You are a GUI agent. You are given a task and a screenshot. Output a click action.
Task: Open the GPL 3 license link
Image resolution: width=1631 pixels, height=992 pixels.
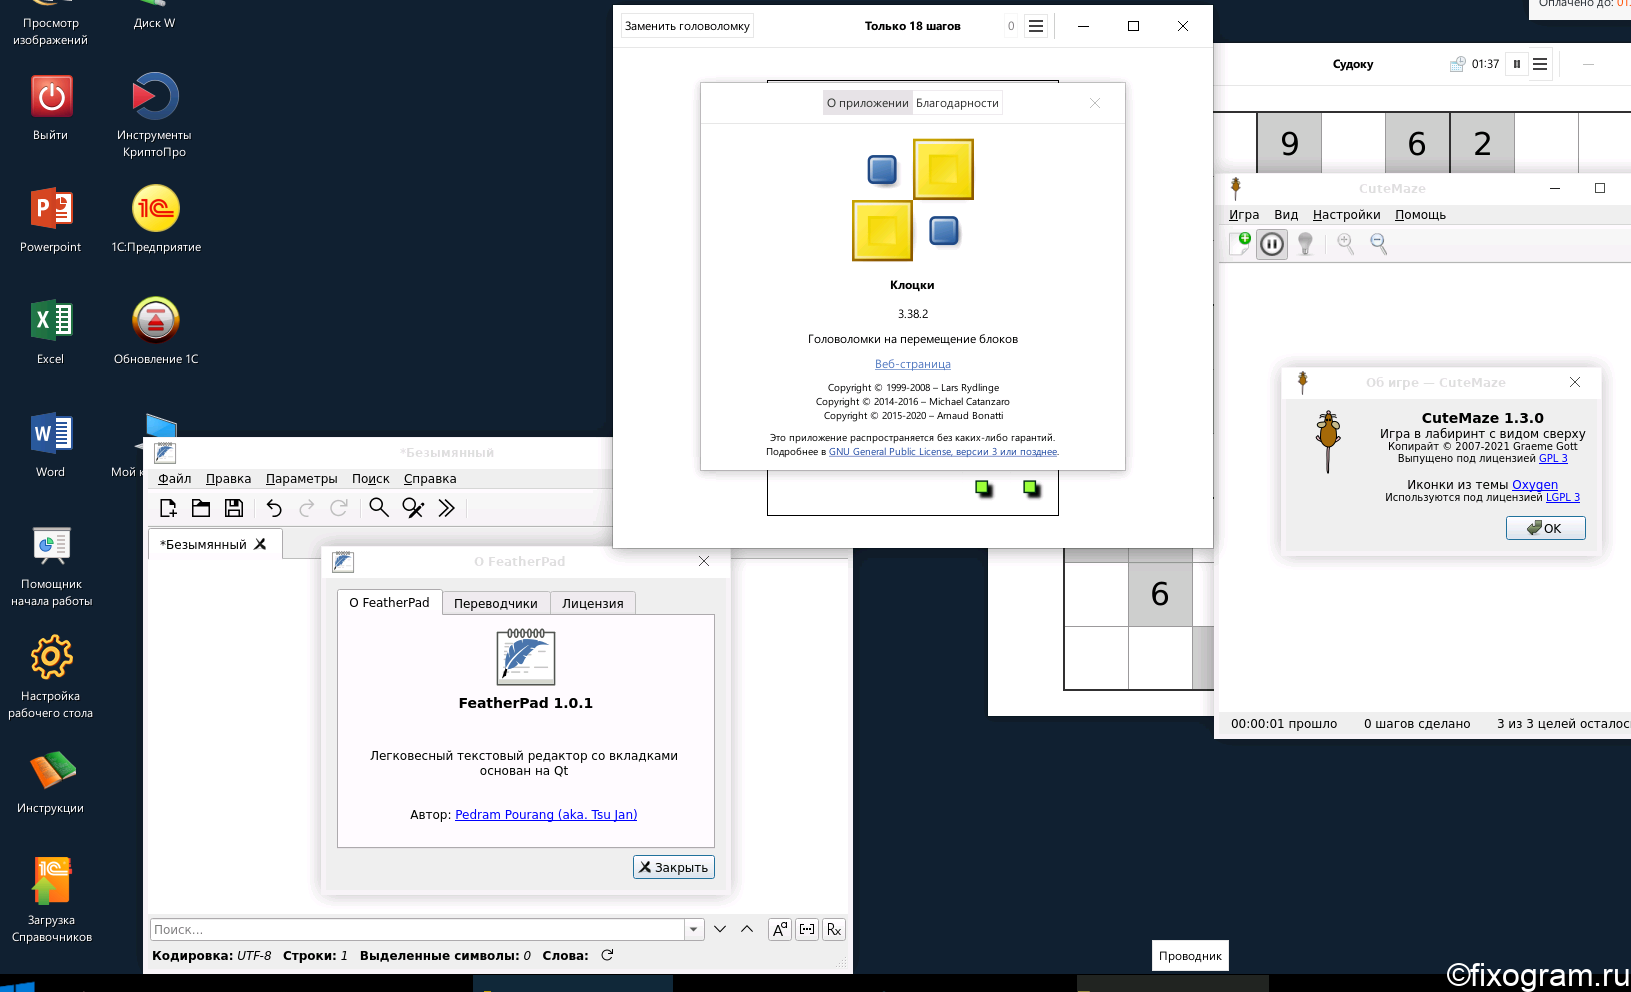coord(1553,459)
